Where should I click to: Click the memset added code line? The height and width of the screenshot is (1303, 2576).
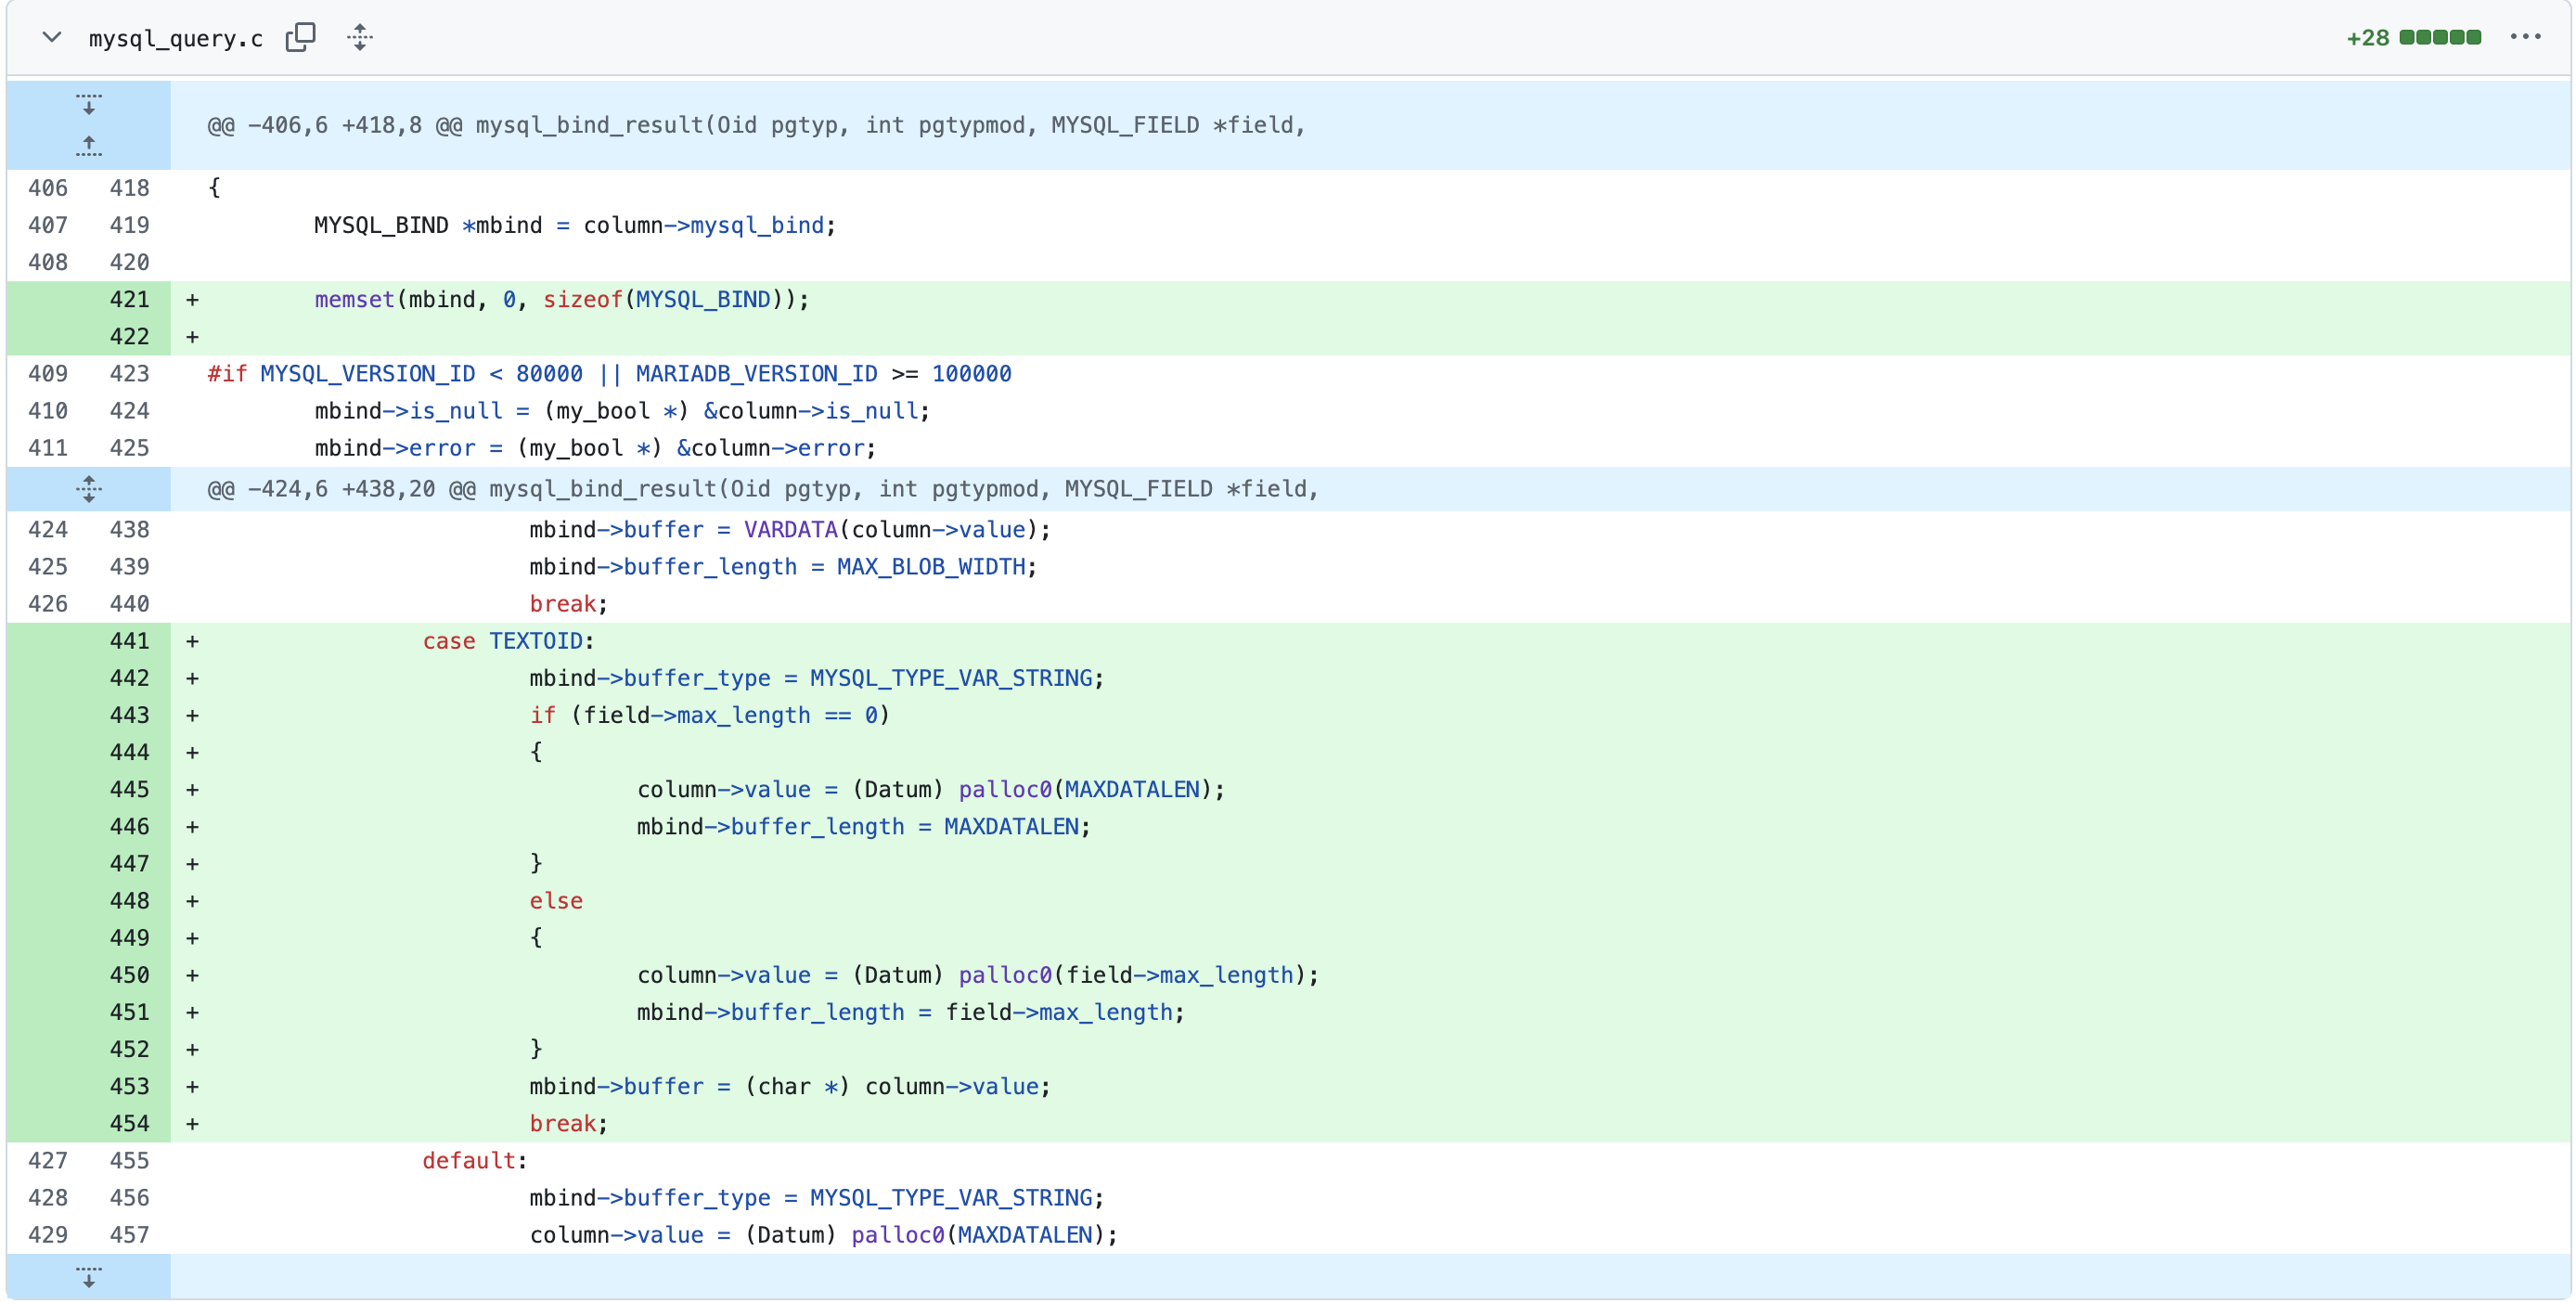point(560,300)
